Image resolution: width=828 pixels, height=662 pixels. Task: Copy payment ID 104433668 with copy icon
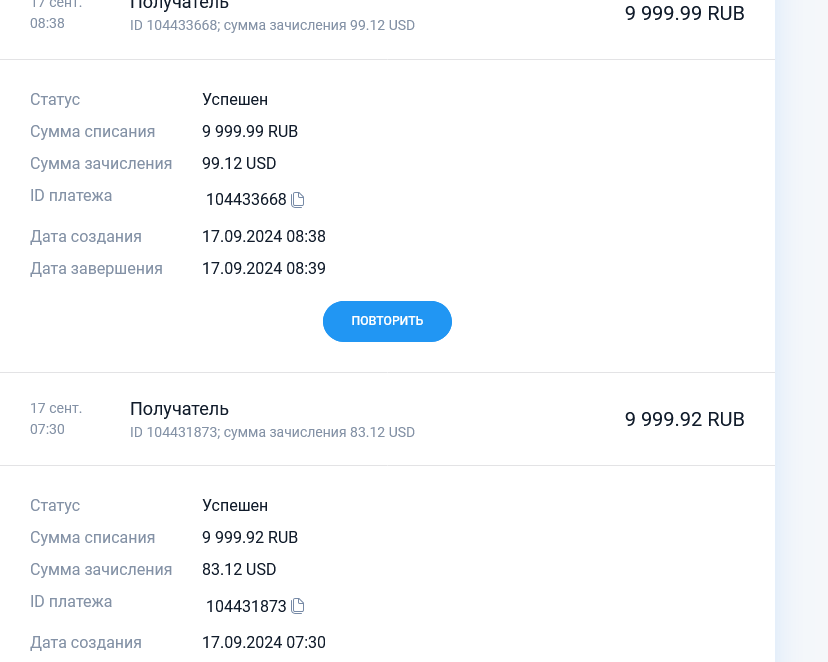pyautogui.click(x=298, y=200)
